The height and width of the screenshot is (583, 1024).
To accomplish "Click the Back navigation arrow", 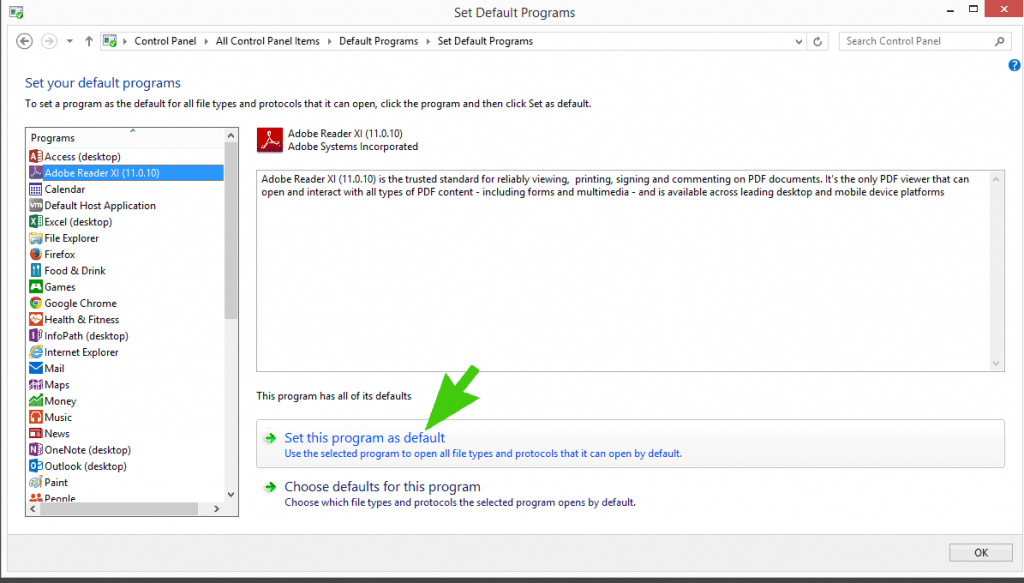I will [24, 41].
